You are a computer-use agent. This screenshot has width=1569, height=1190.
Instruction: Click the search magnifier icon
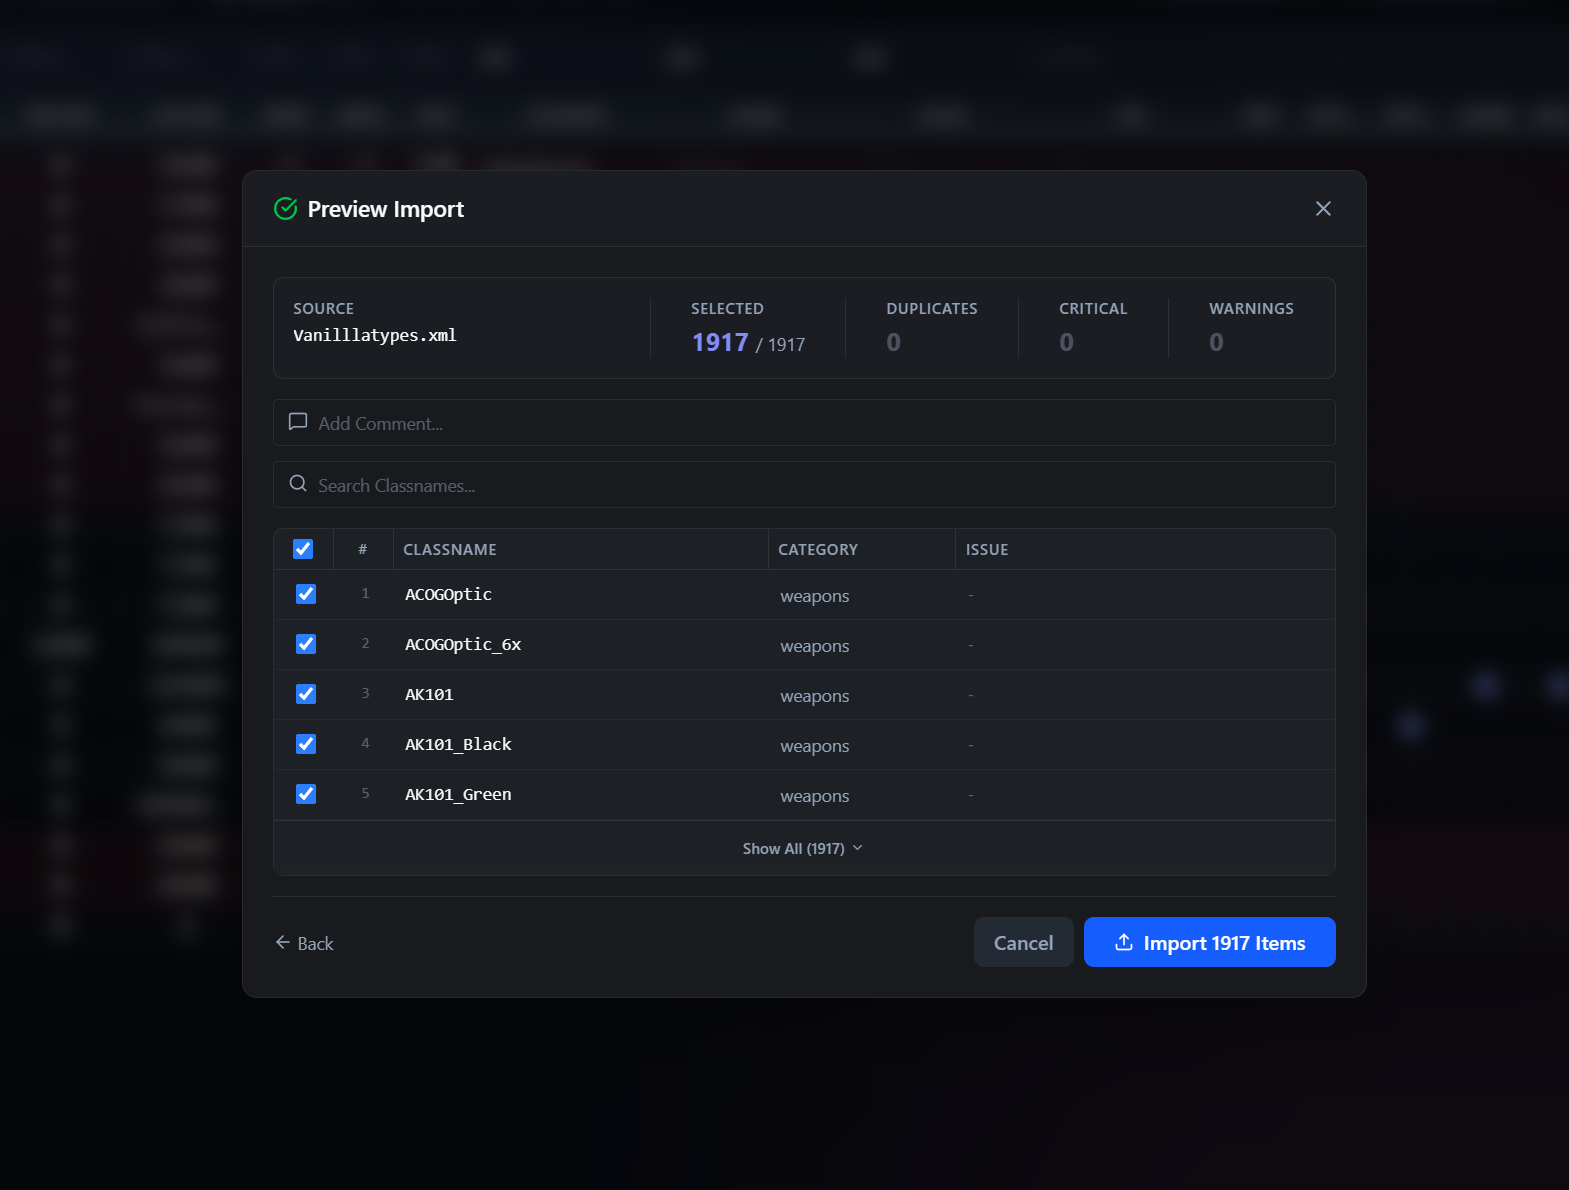tap(298, 484)
